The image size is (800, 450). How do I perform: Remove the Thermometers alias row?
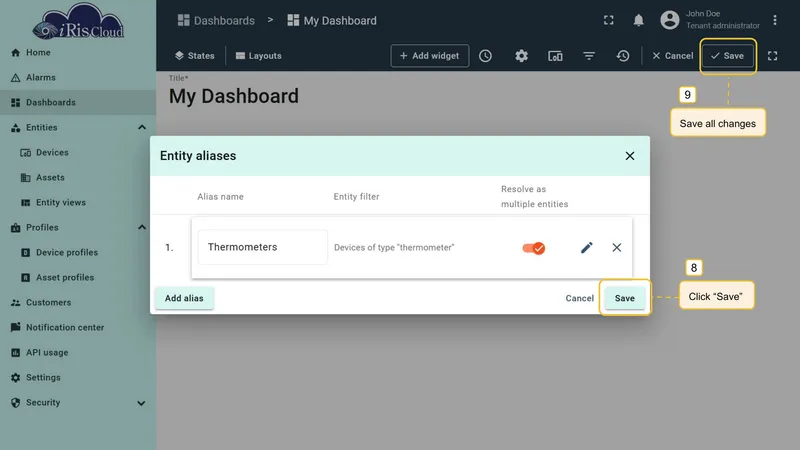[x=616, y=247]
